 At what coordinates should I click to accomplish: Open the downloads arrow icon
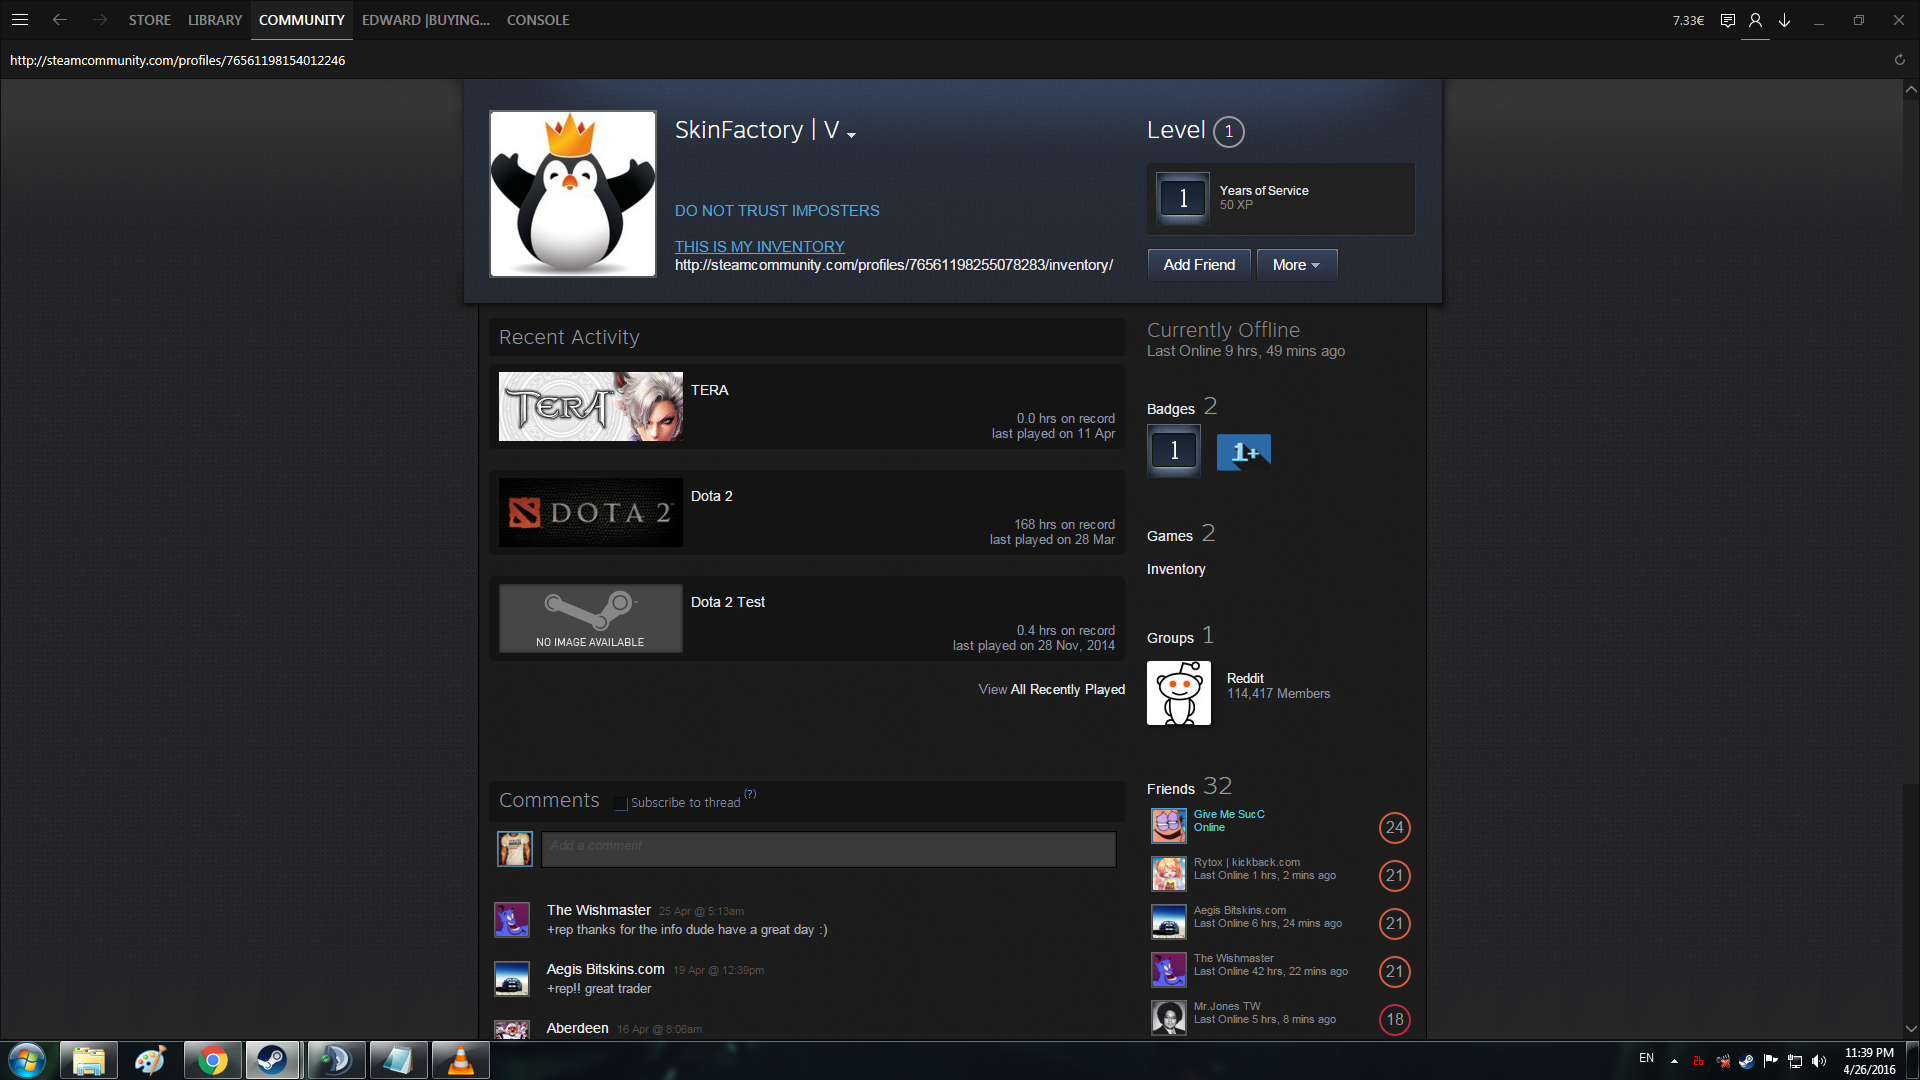[x=1784, y=20]
